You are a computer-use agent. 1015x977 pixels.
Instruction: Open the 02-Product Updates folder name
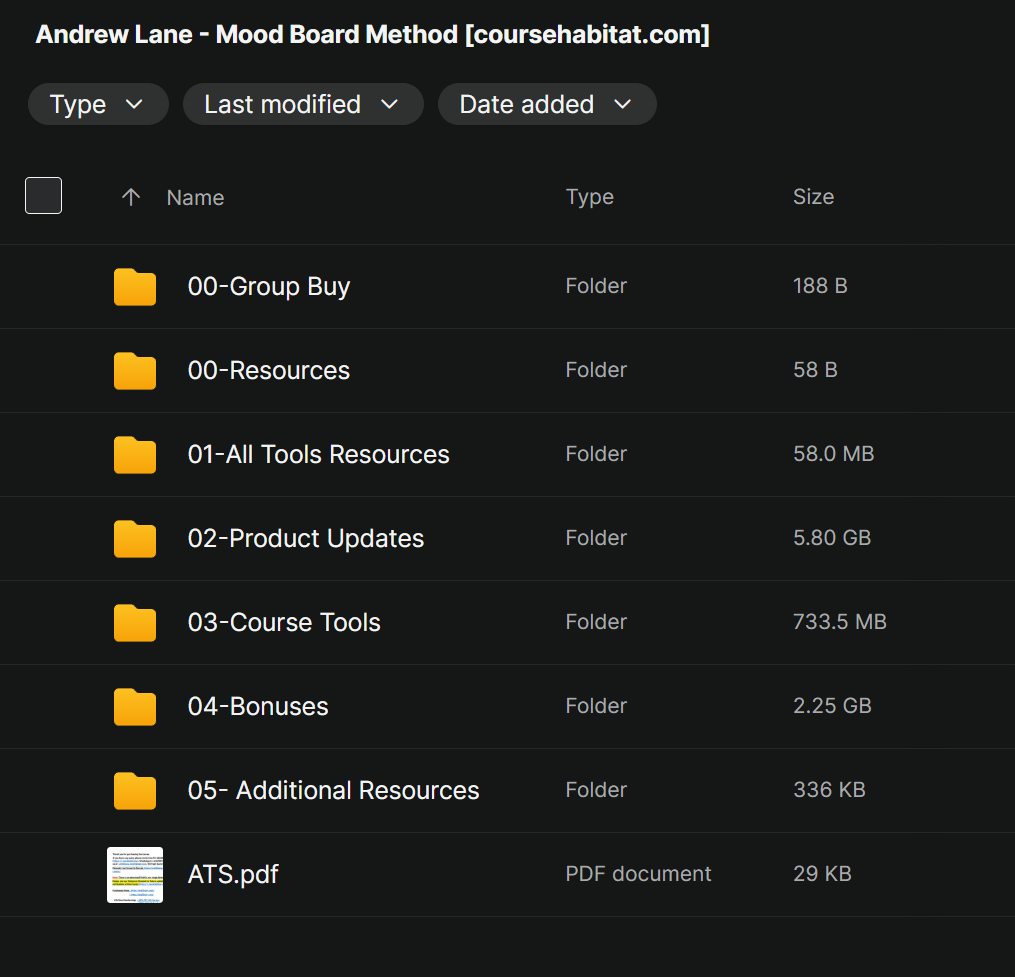tap(305, 539)
